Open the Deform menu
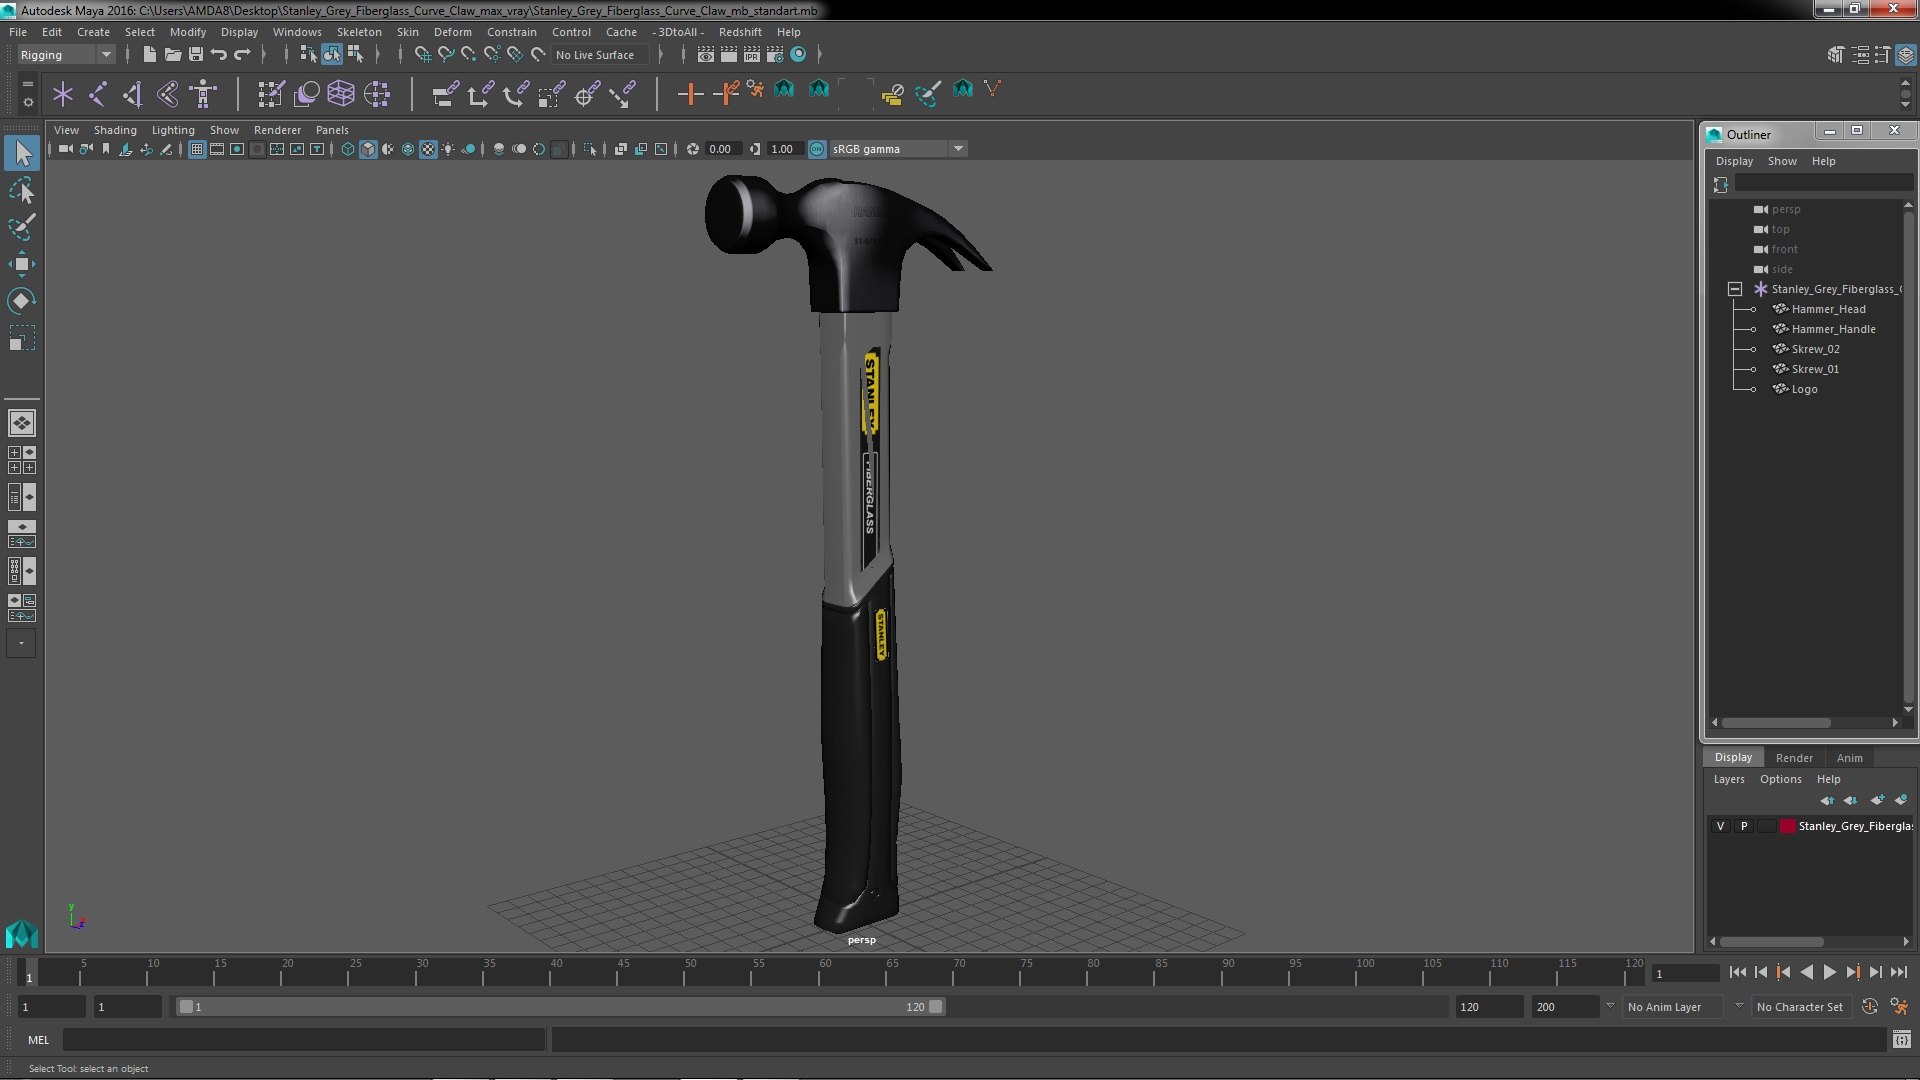This screenshot has height=1080, width=1920. click(x=452, y=32)
